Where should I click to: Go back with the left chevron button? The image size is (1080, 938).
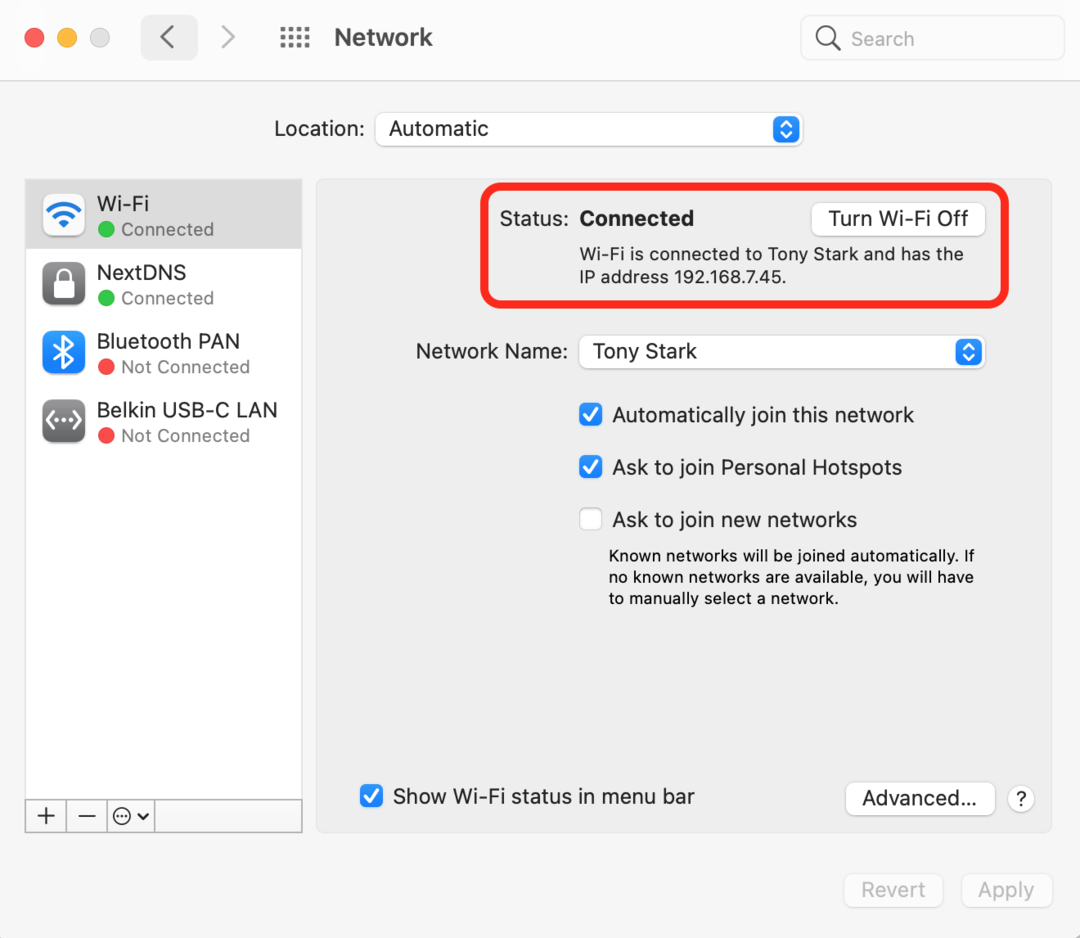coord(169,37)
